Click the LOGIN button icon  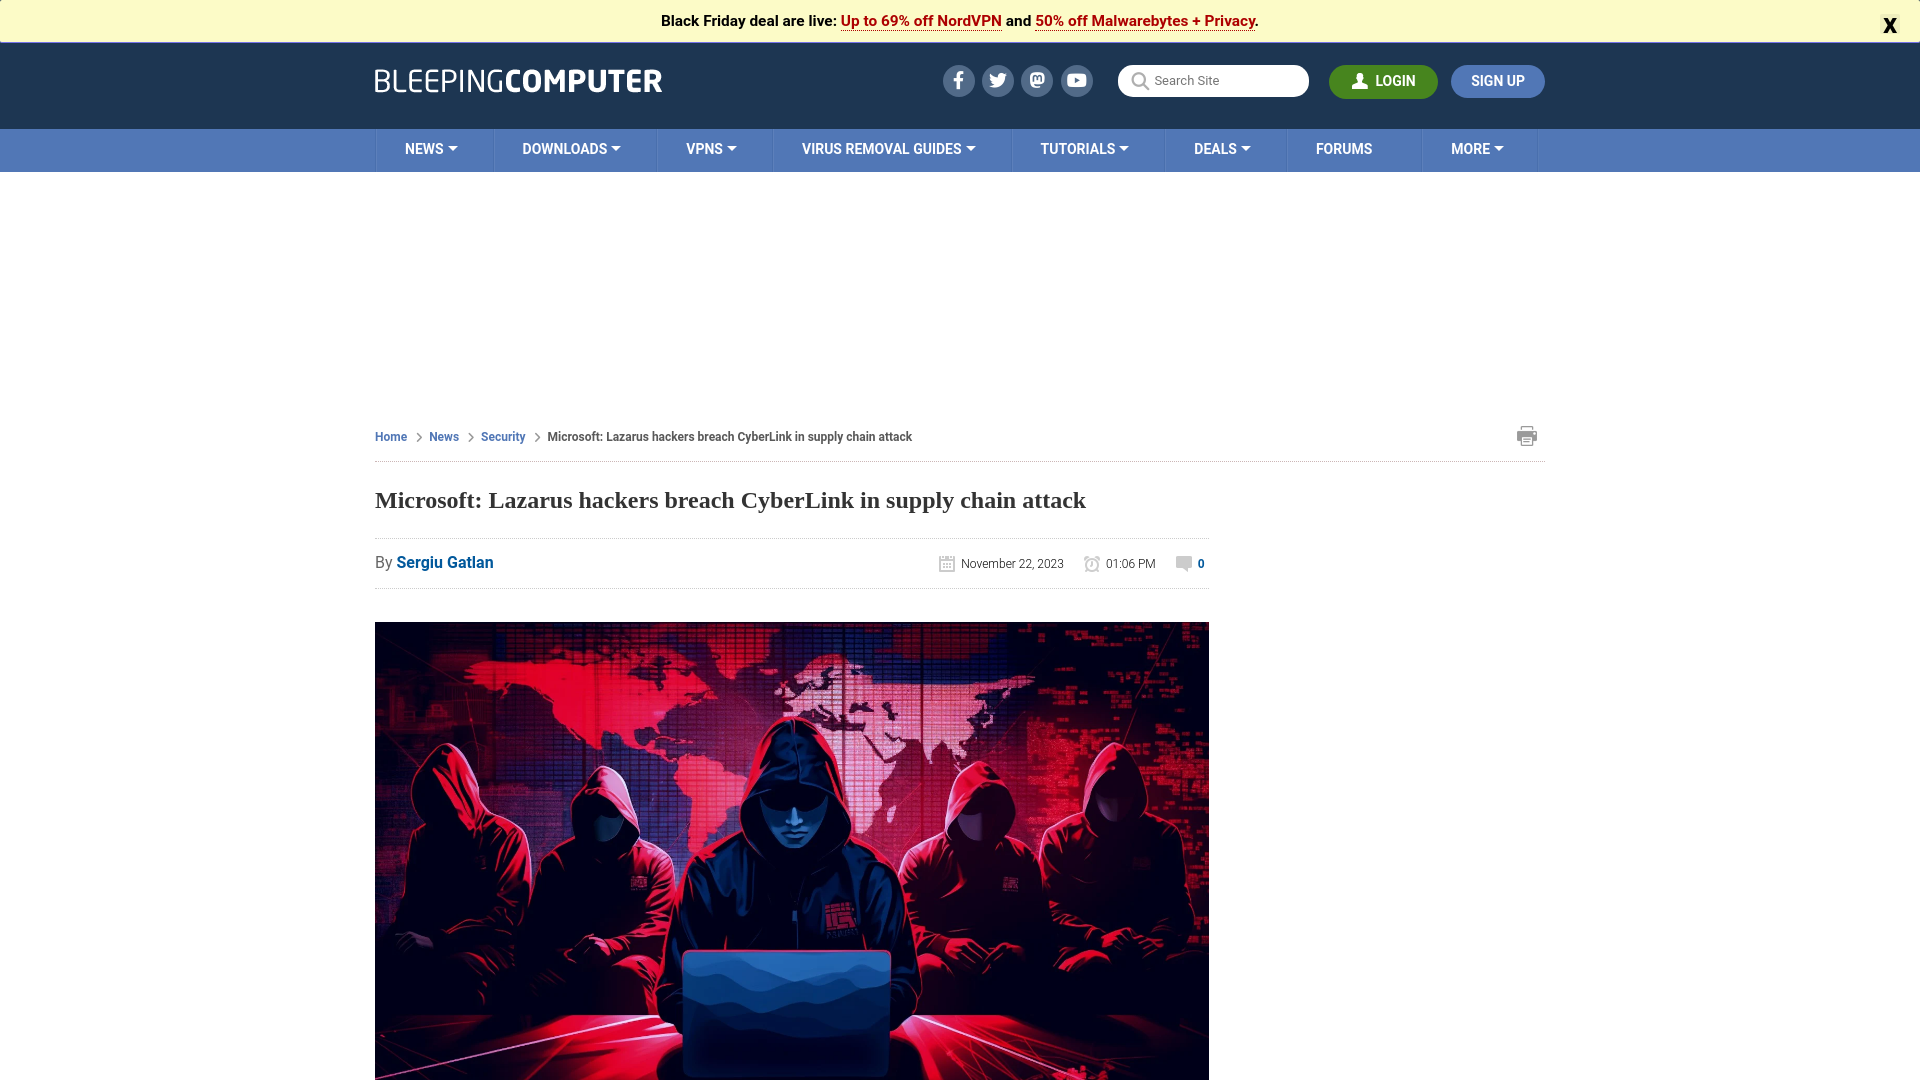1361,80
